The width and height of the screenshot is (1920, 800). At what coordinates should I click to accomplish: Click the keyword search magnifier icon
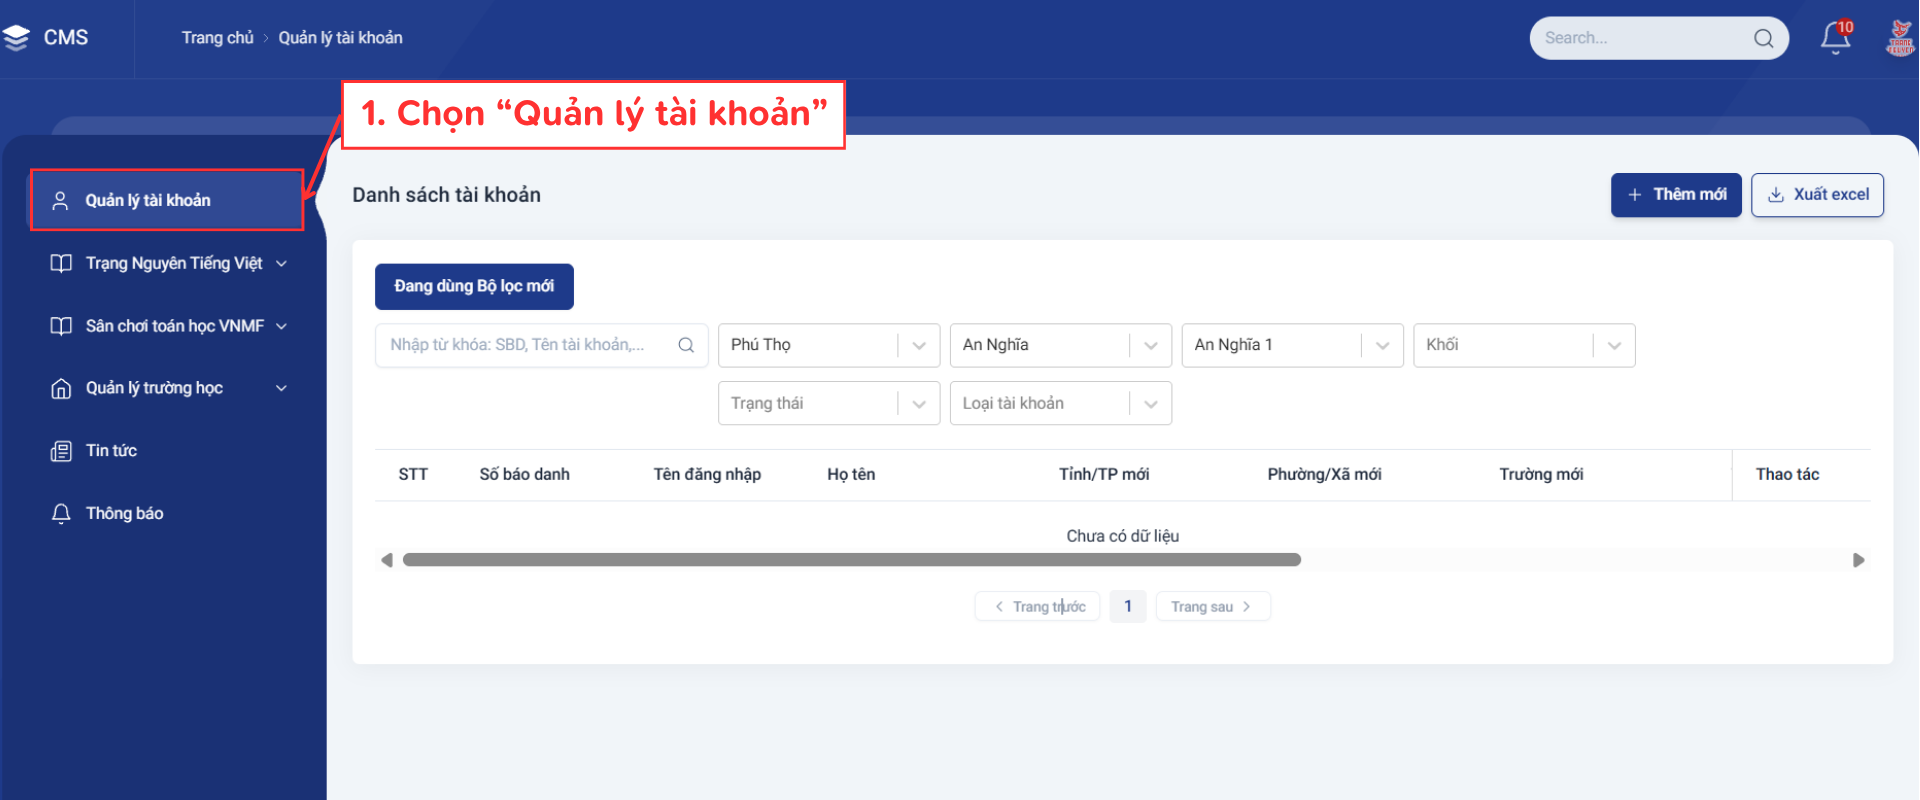686,345
